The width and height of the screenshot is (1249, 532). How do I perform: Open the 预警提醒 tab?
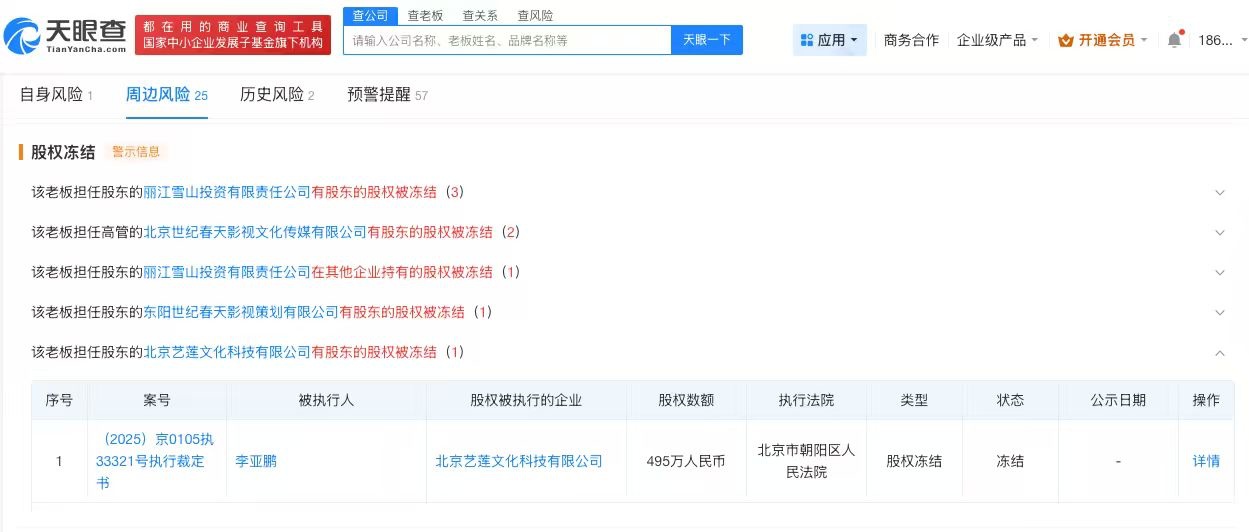coord(387,95)
